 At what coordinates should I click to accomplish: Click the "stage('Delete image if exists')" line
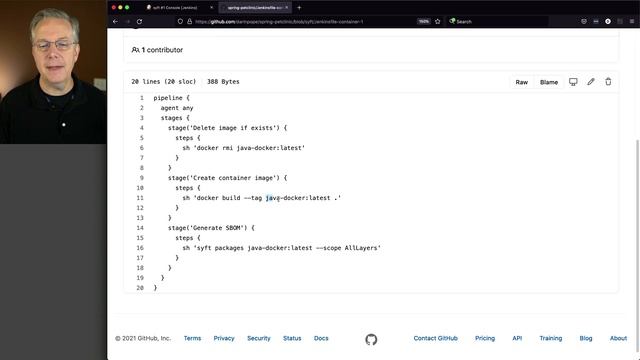point(227,128)
